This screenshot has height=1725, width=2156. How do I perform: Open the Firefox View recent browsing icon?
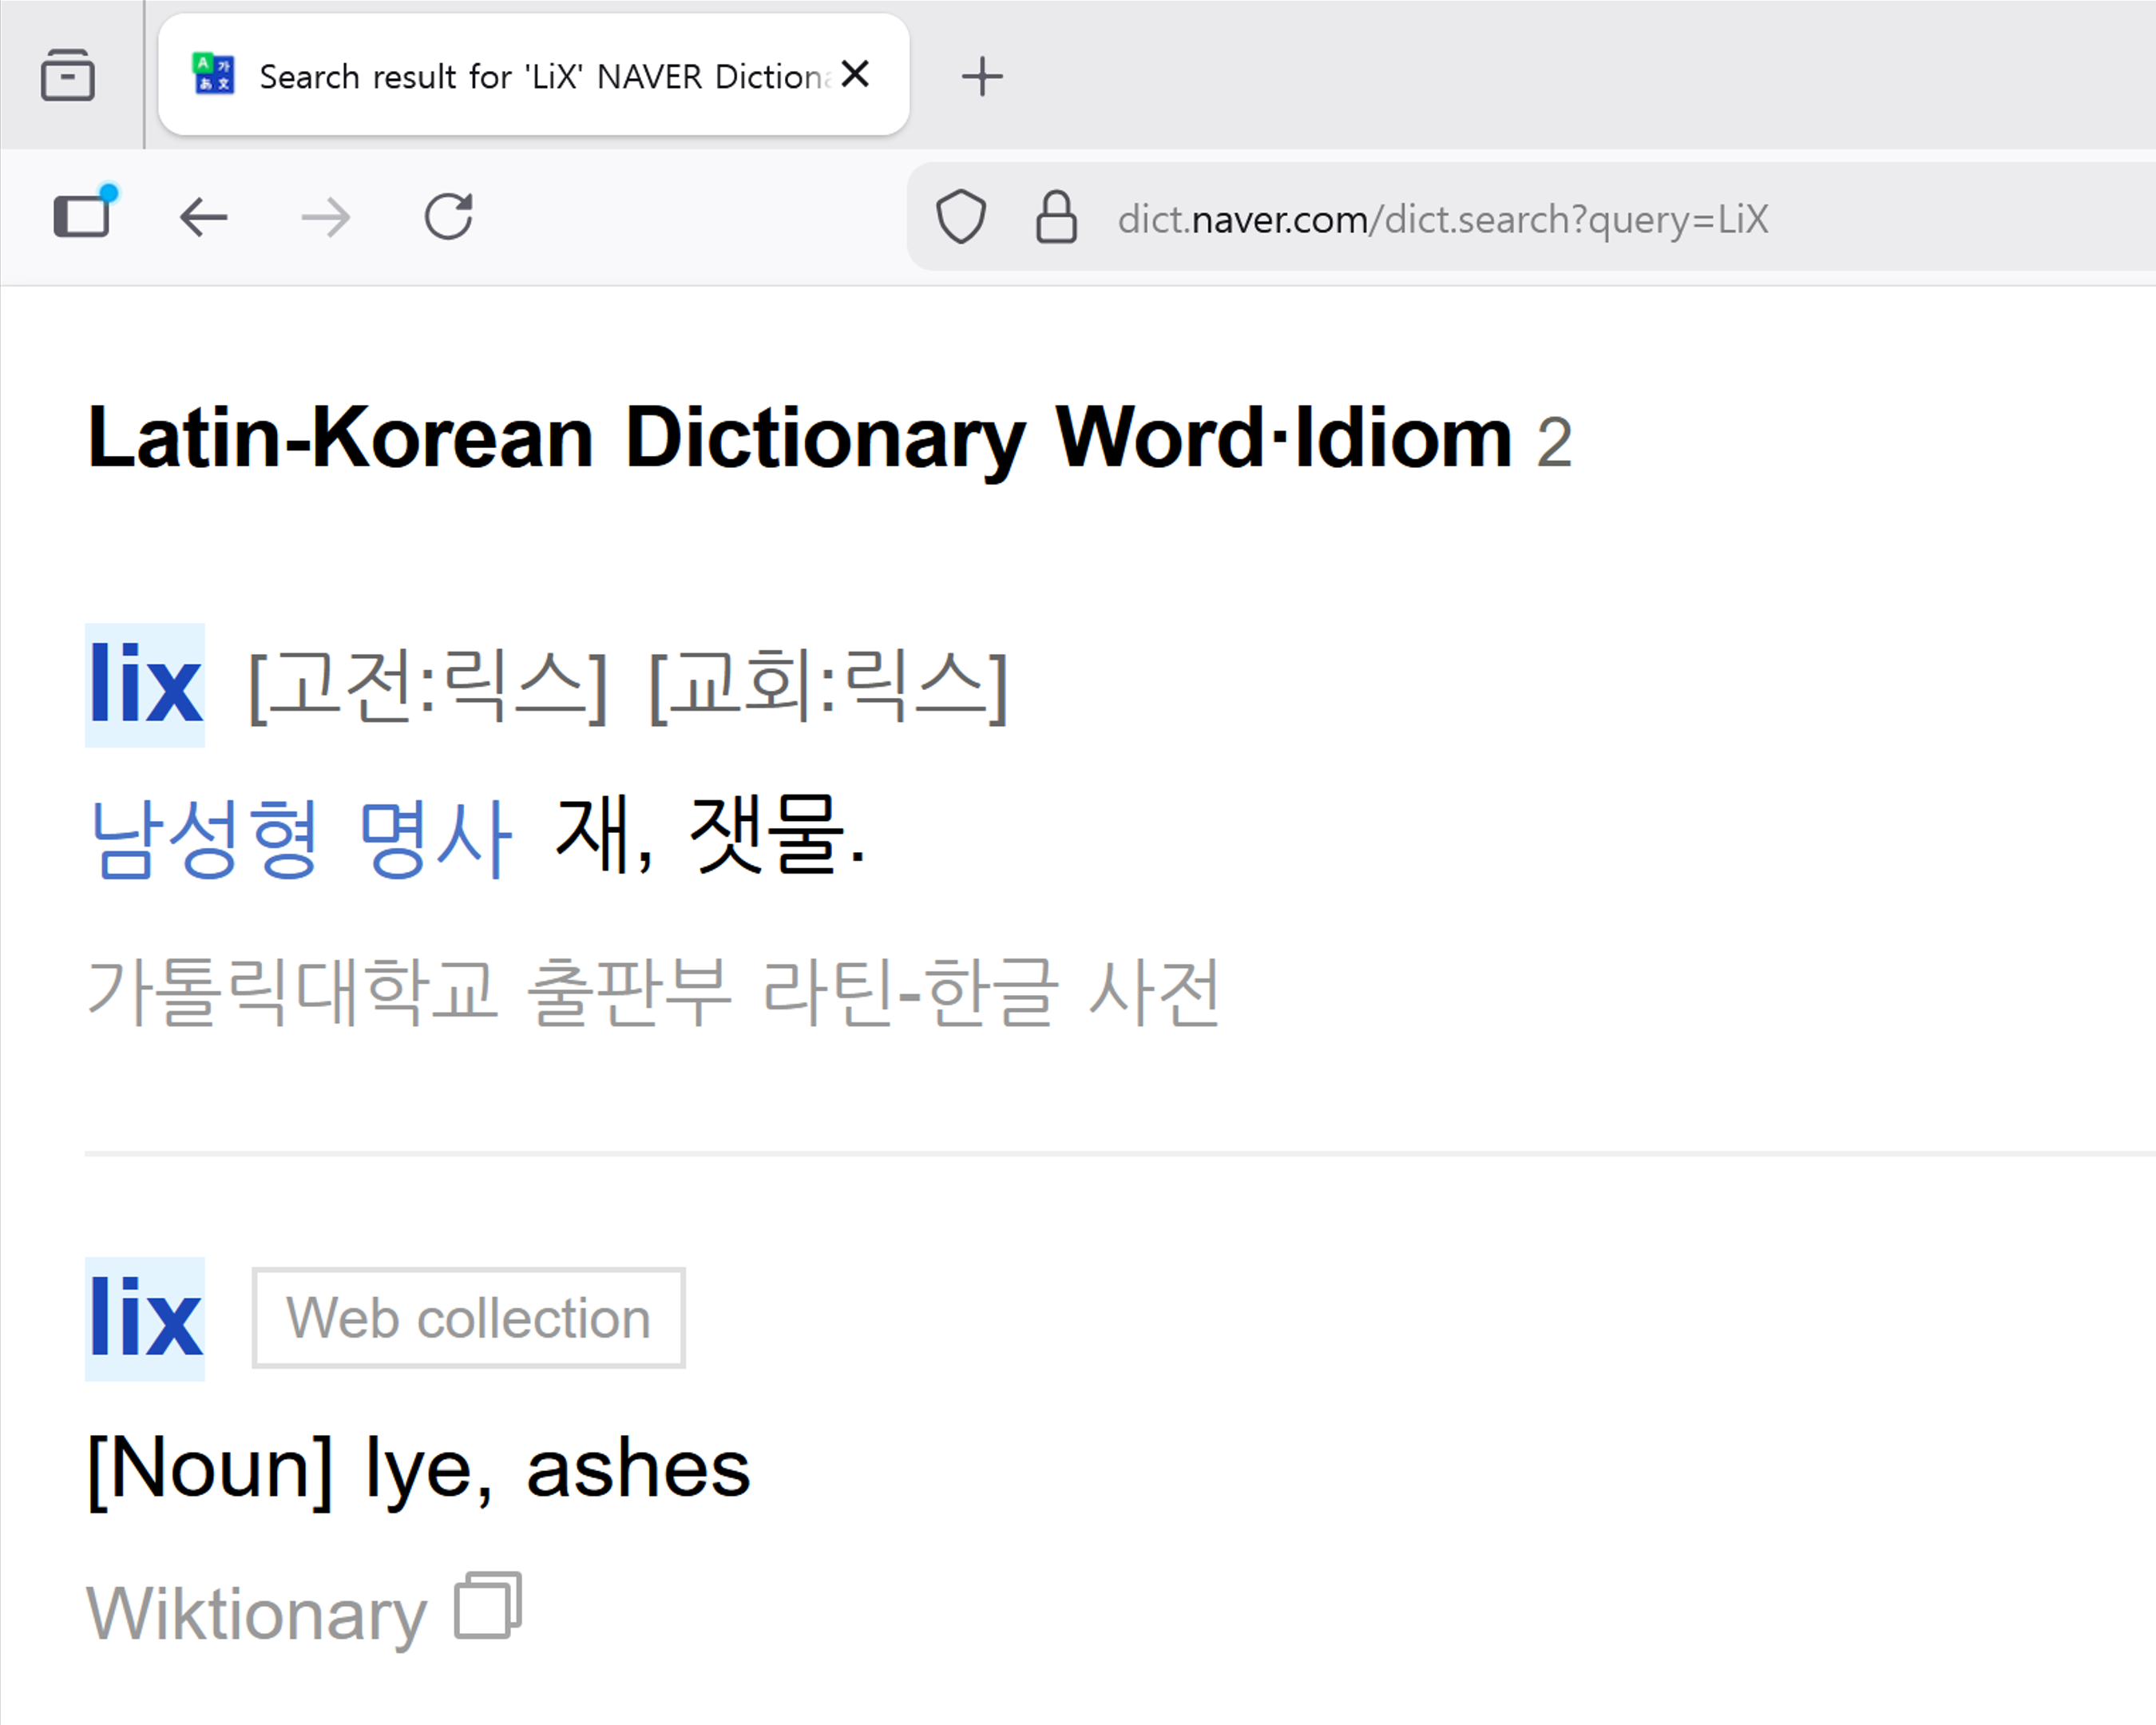(x=68, y=76)
